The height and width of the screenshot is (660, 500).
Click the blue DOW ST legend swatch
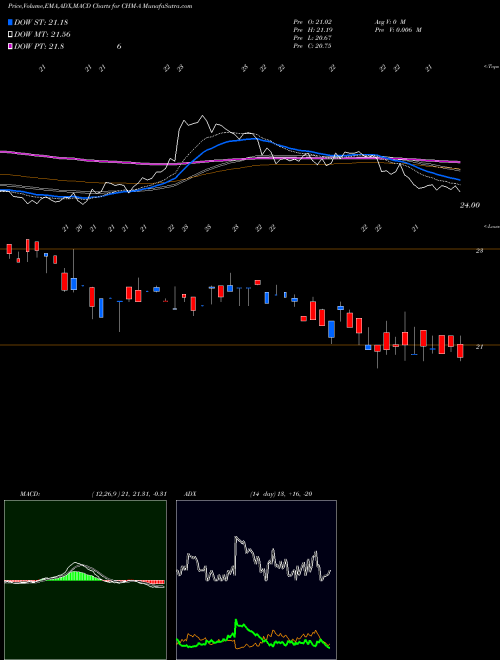10,23
